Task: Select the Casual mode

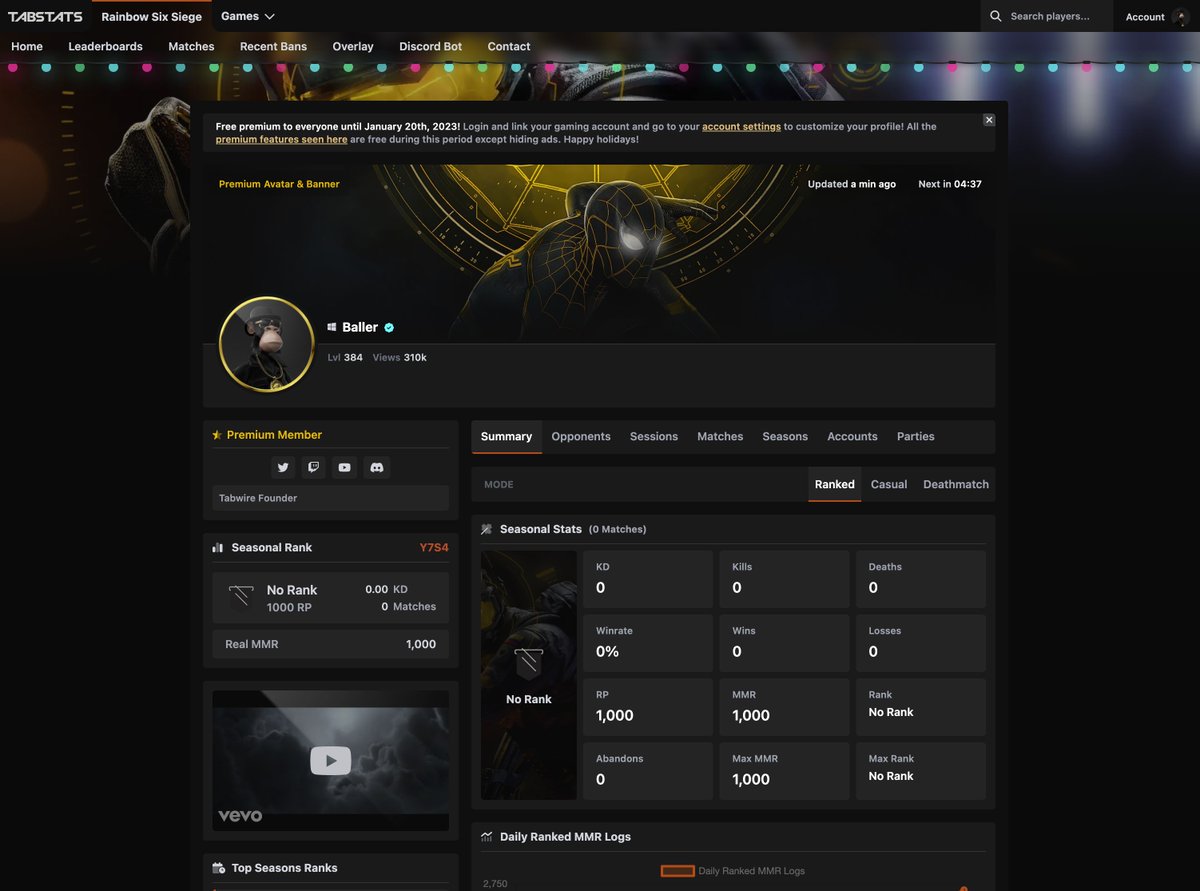Action: (889, 484)
